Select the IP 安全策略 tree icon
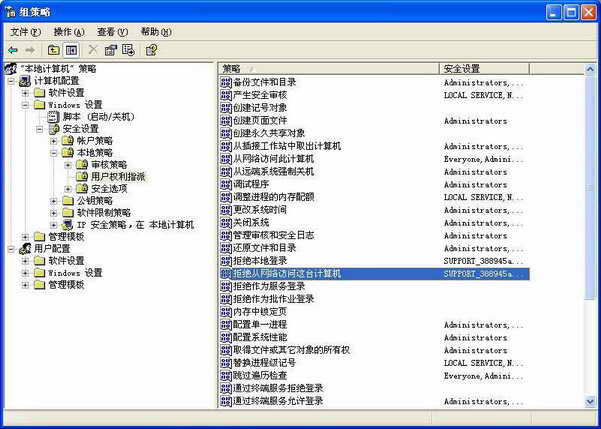601x429 pixels. [x=67, y=225]
